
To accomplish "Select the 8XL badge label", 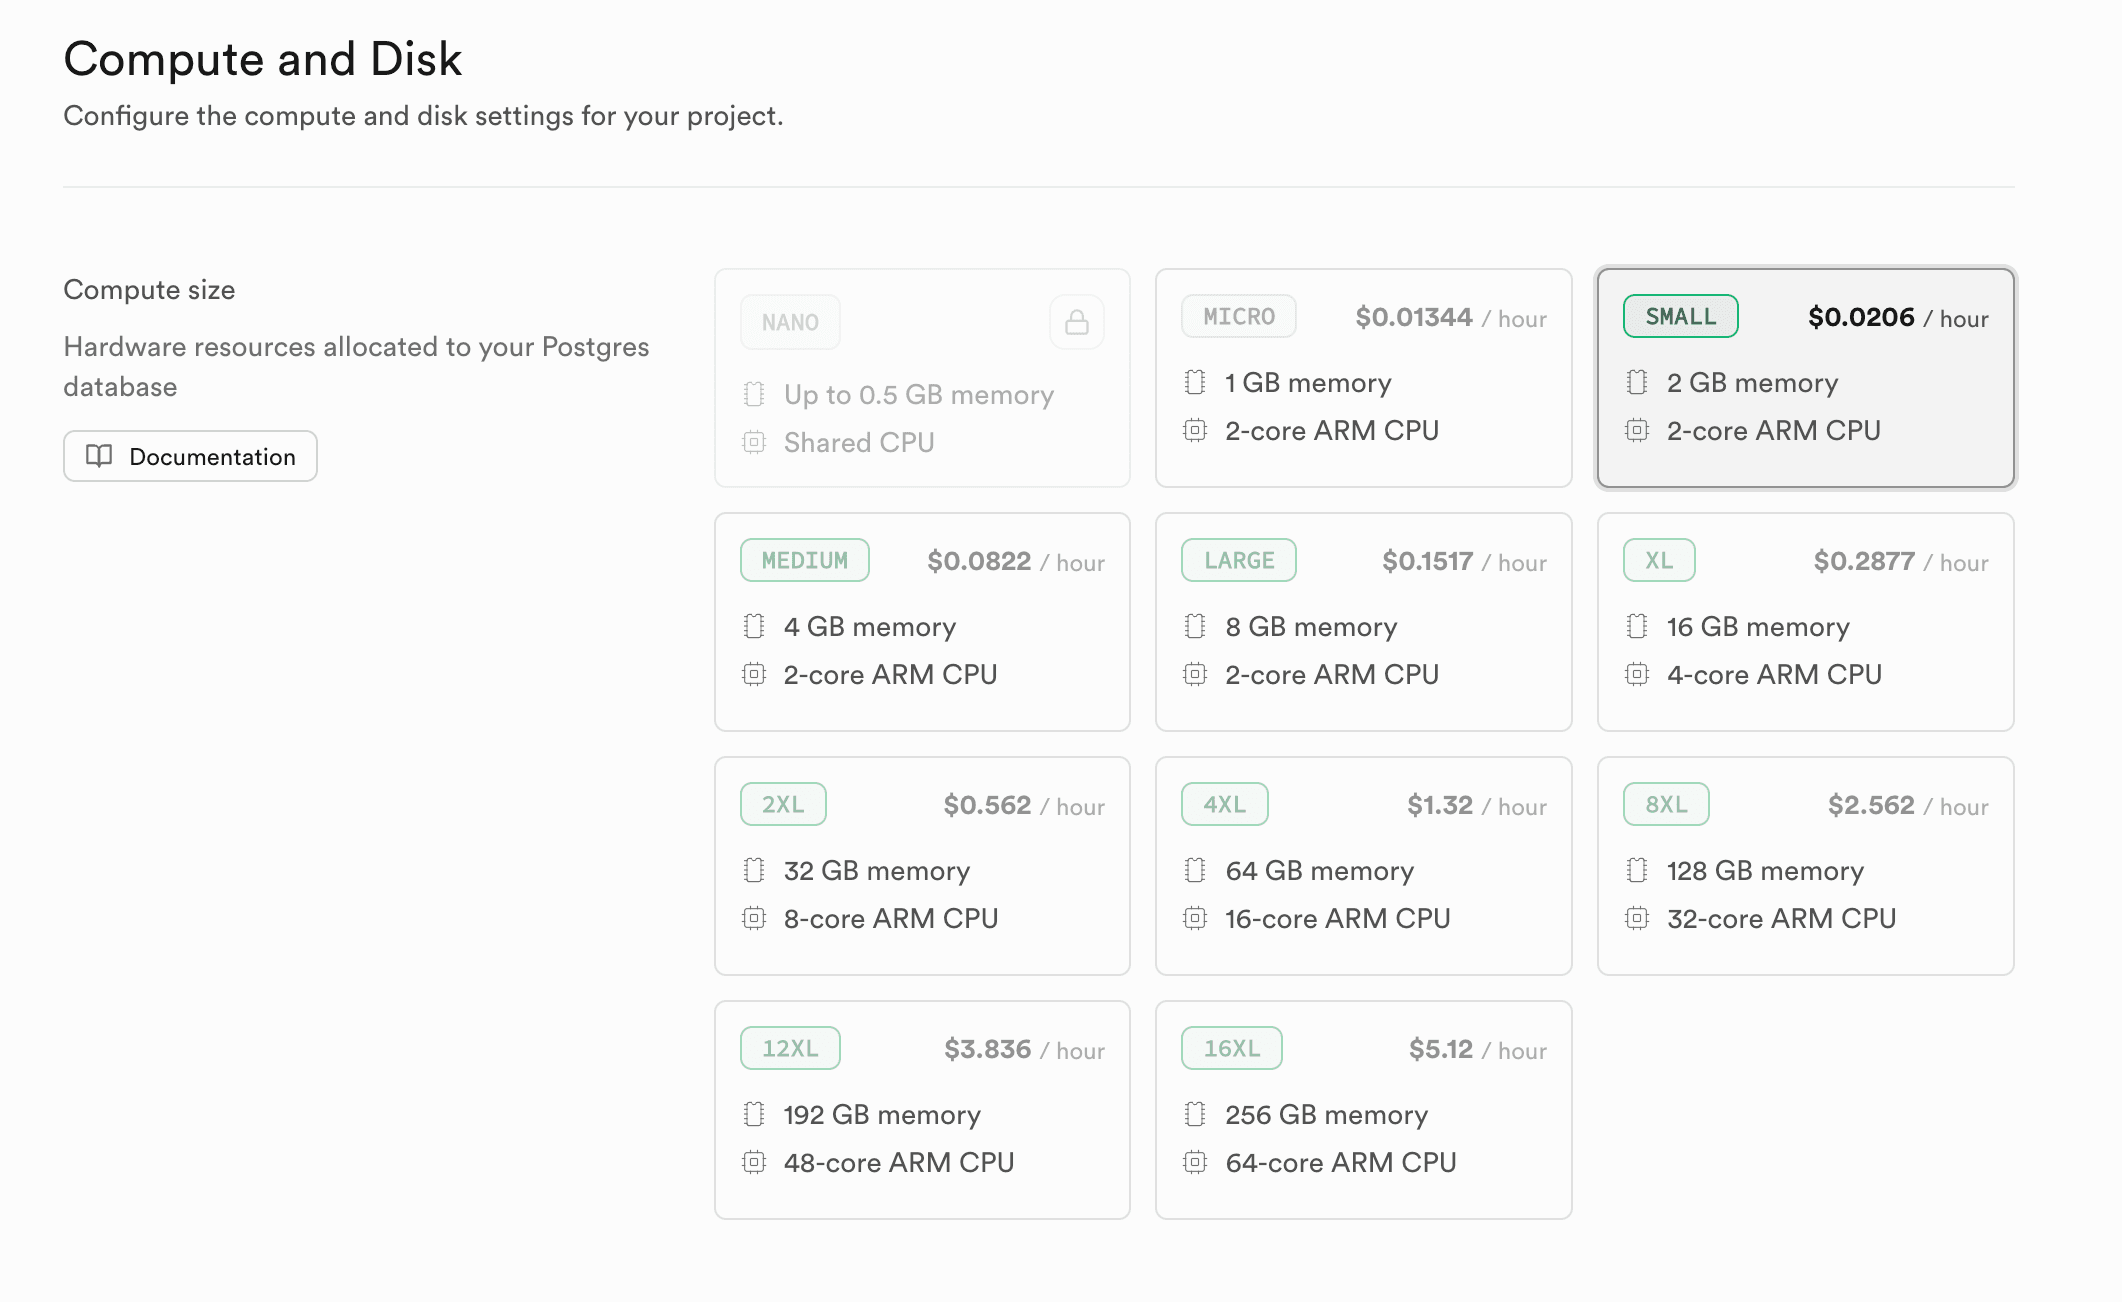I will 1665,804.
